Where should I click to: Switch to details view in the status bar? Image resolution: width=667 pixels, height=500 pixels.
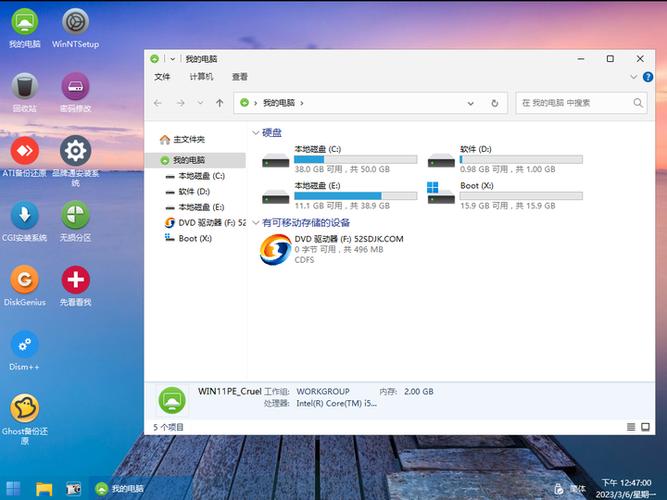point(631,427)
